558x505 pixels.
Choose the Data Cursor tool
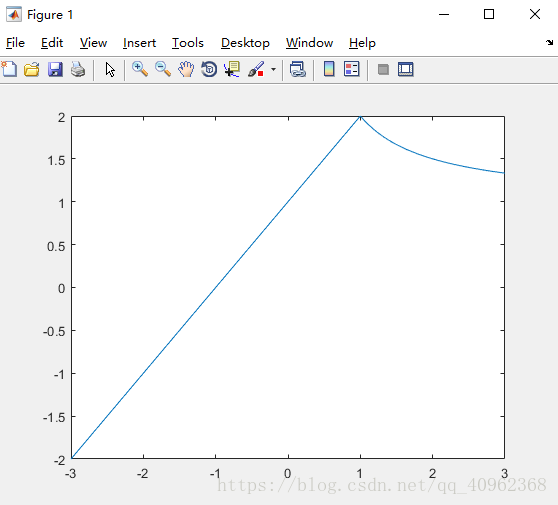pyautogui.click(x=232, y=69)
